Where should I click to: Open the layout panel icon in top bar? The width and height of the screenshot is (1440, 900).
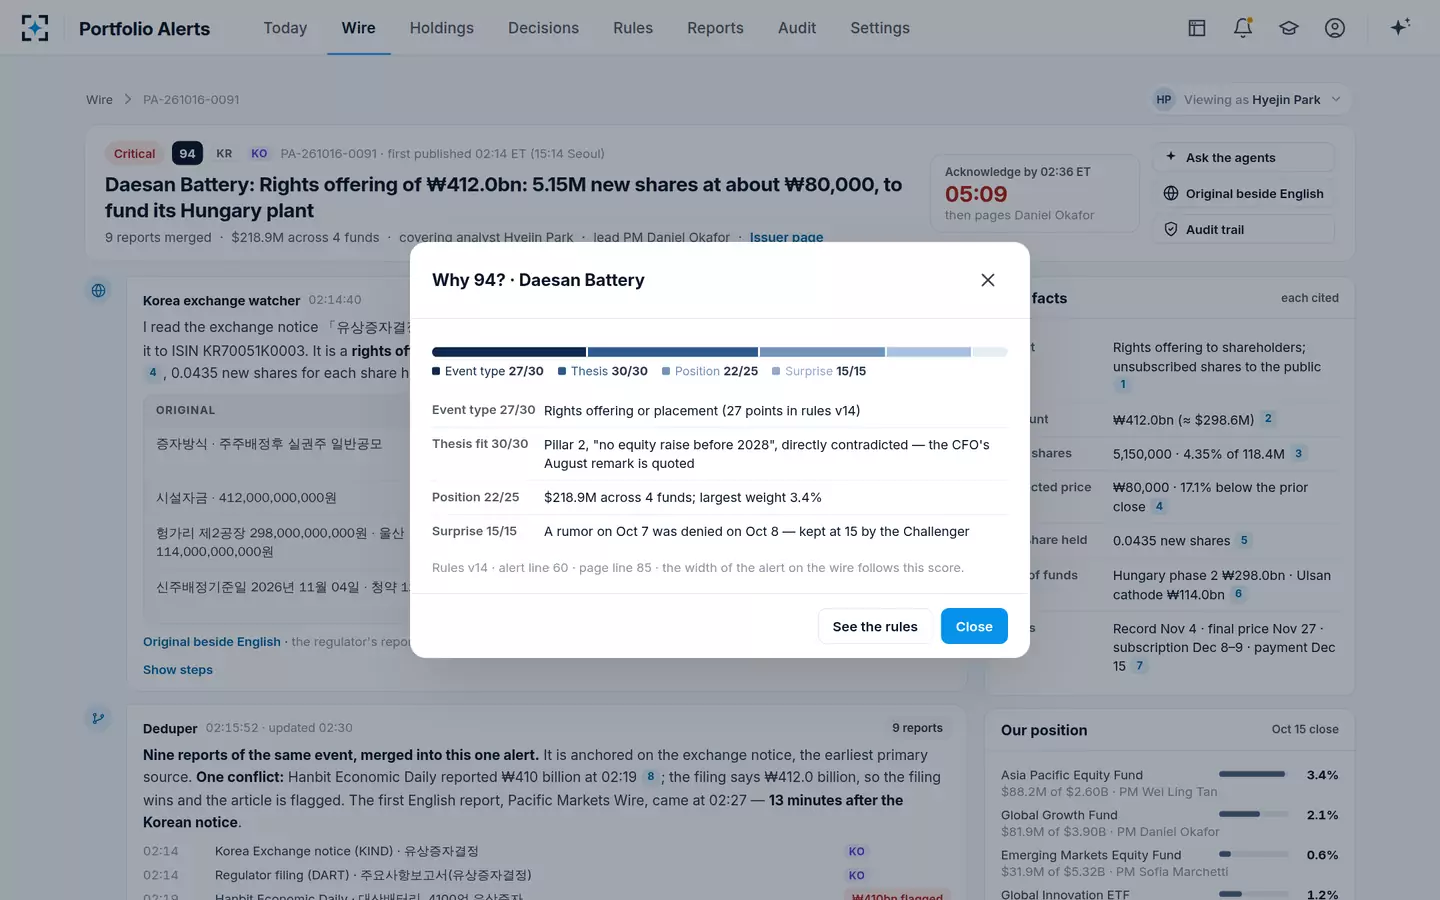point(1197,28)
